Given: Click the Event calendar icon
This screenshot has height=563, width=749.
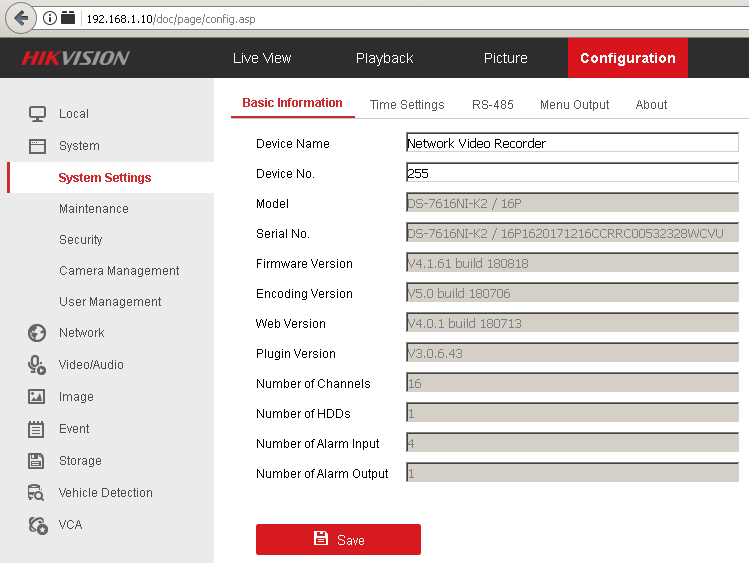Looking at the screenshot, I should pyautogui.click(x=37, y=429).
